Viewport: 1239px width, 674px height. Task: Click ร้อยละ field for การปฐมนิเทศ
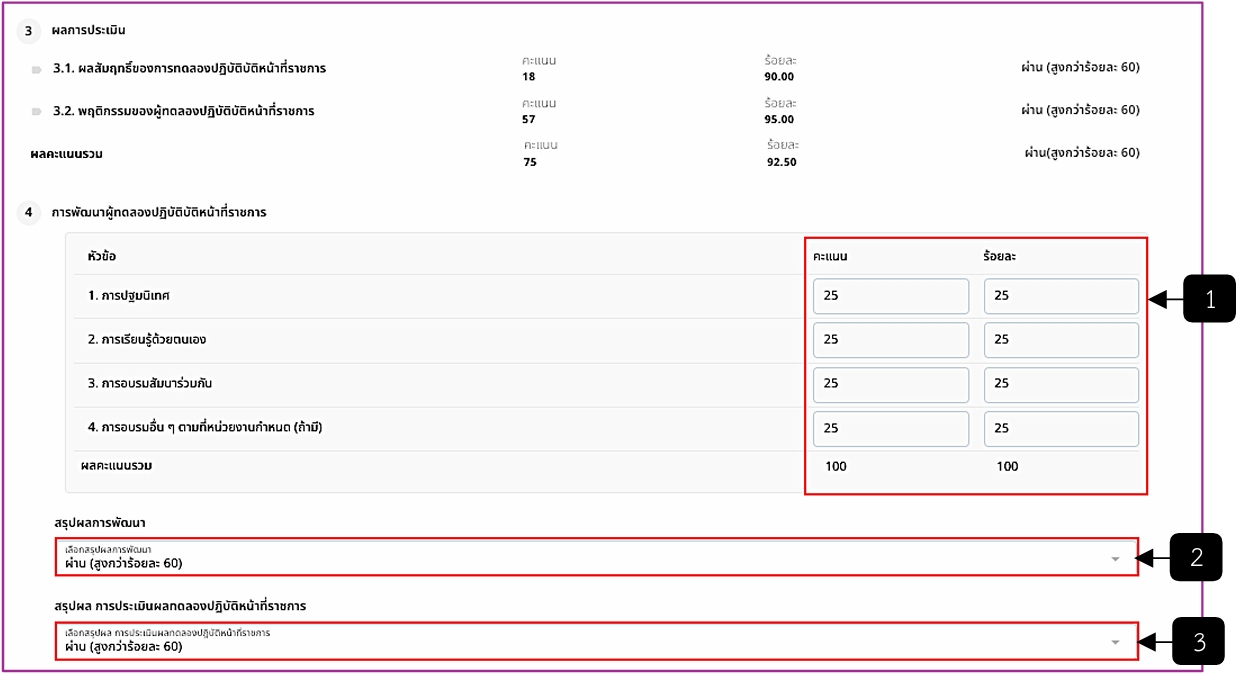tap(1061, 296)
